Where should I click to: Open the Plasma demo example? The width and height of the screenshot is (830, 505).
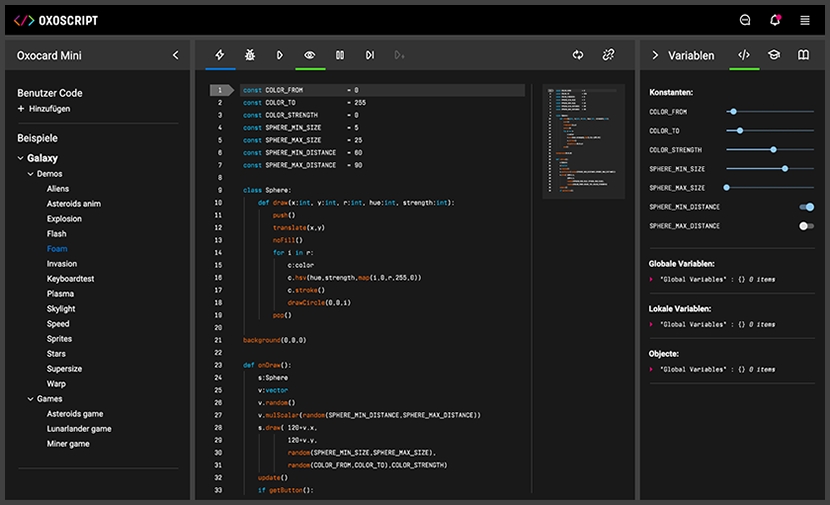(60, 294)
